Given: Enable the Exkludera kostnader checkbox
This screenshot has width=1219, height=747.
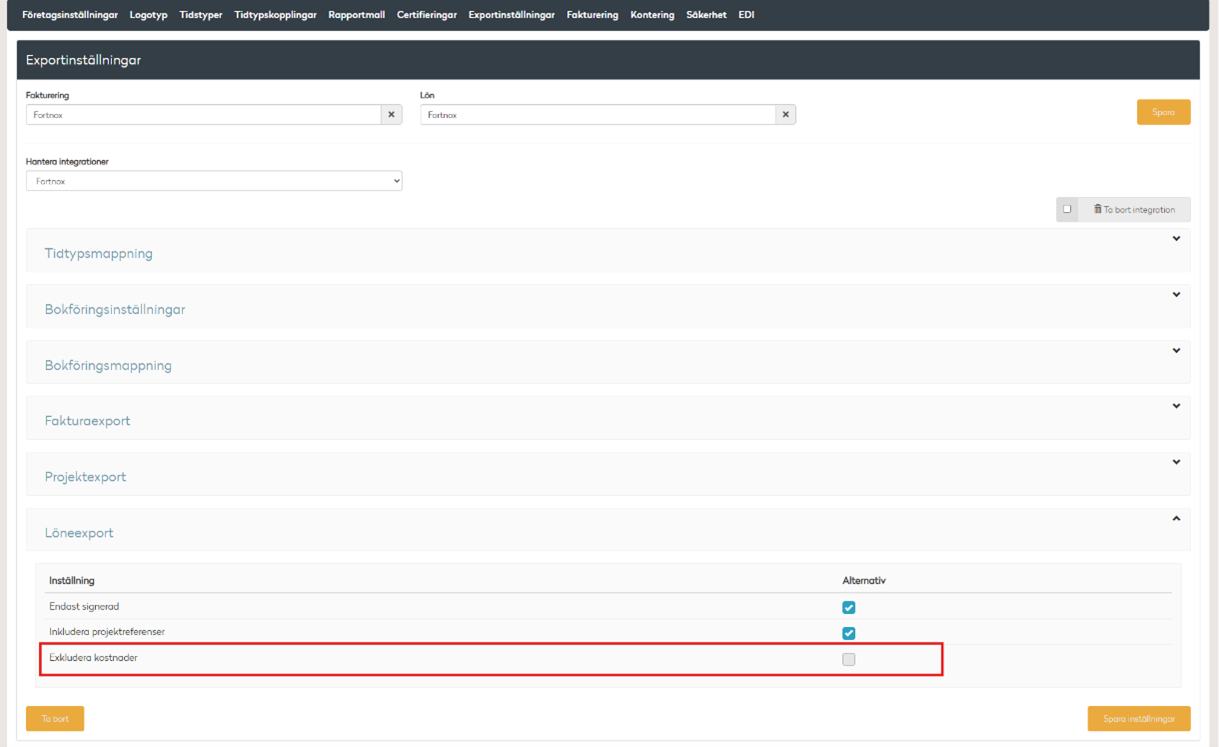Looking at the screenshot, I should click(x=849, y=659).
